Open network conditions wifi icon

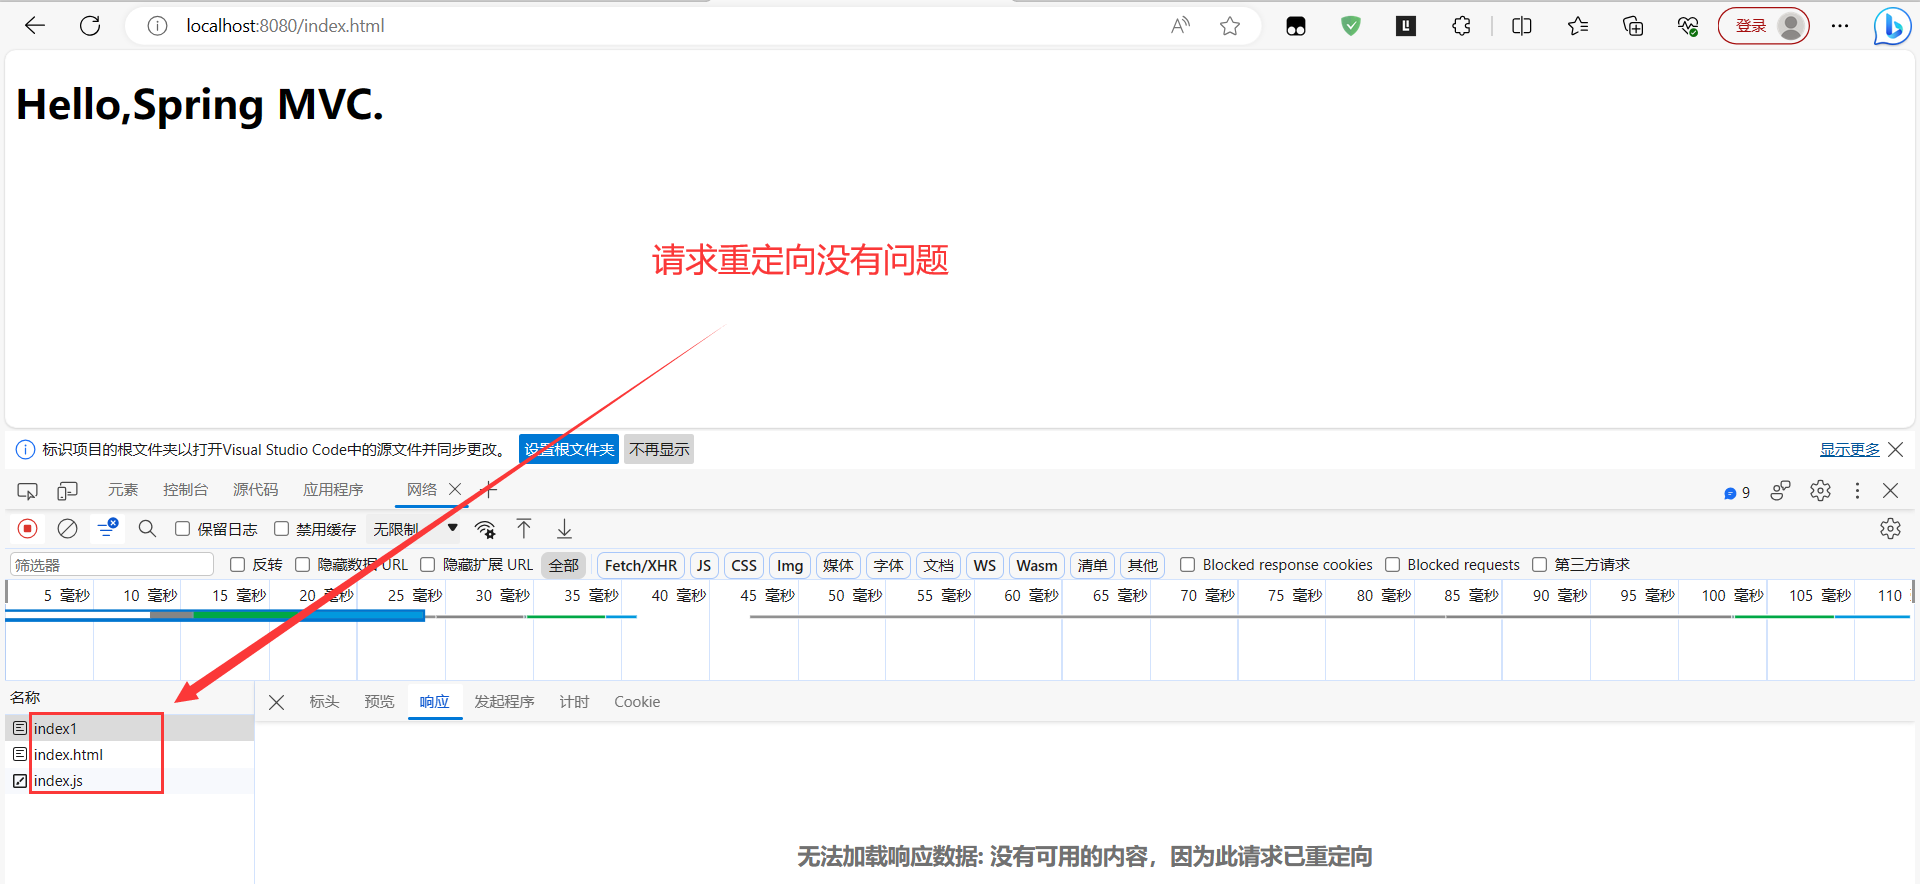pyautogui.click(x=485, y=529)
